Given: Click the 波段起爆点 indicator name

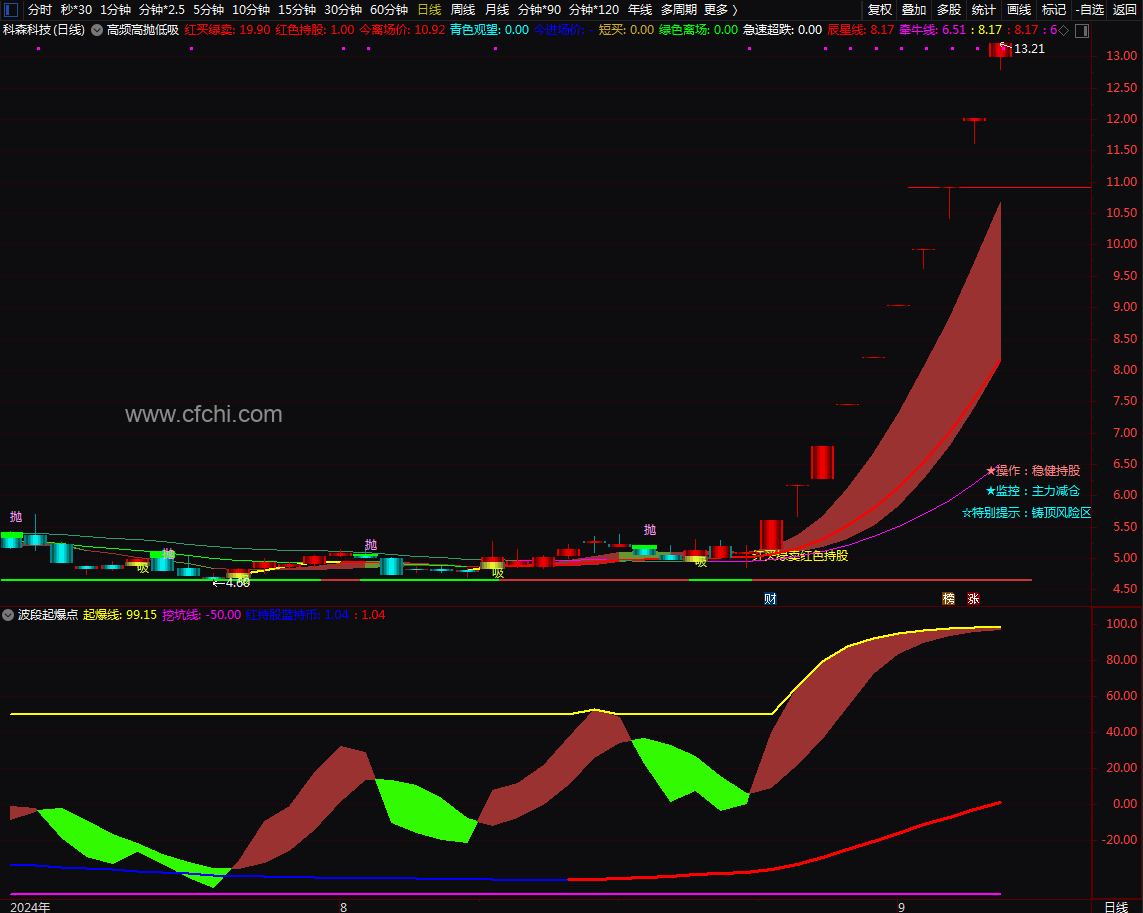Looking at the screenshot, I should 47,615.
